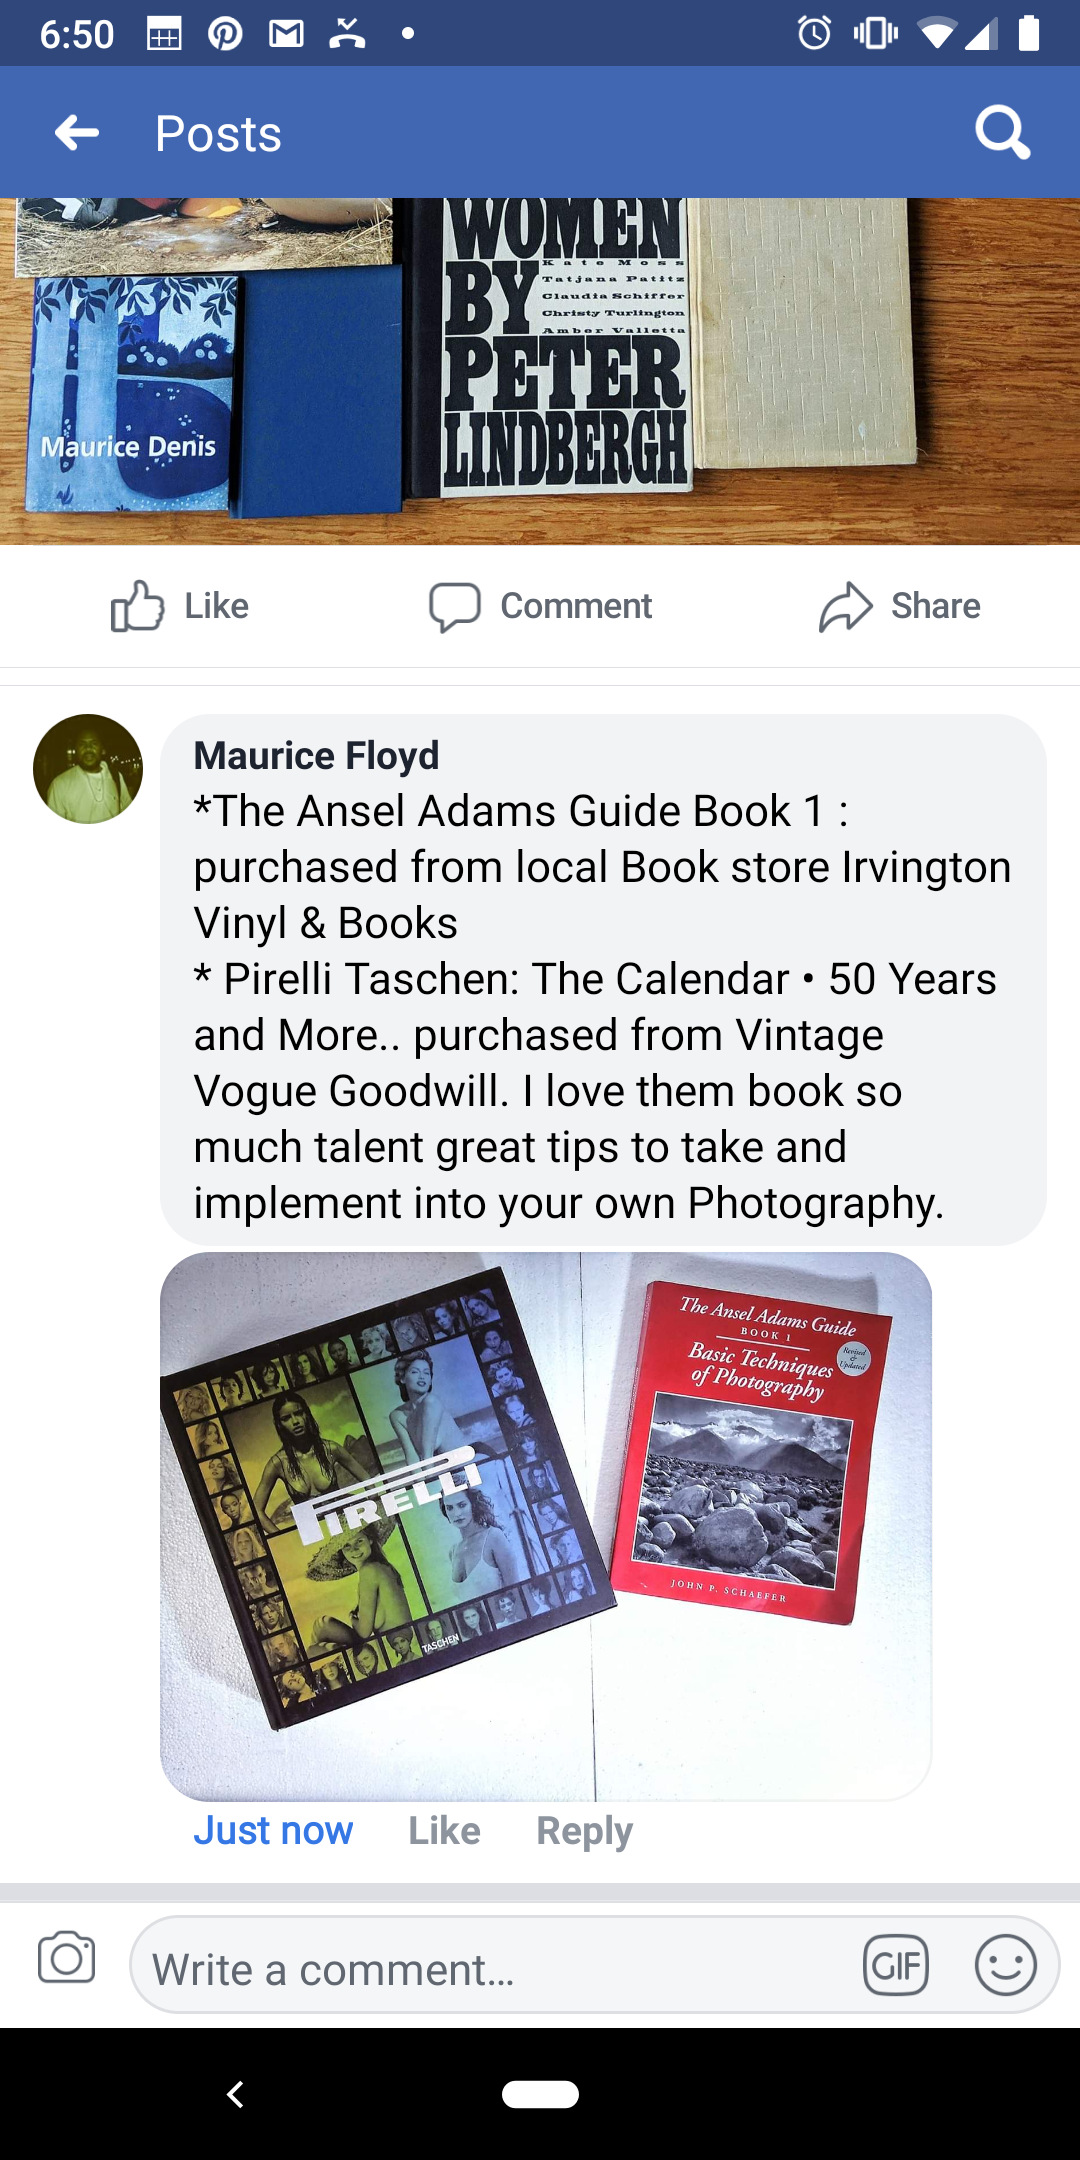Screen dimensions: 1080x2160
Task: Tap the Android home pill button
Action: click(540, 2094)
